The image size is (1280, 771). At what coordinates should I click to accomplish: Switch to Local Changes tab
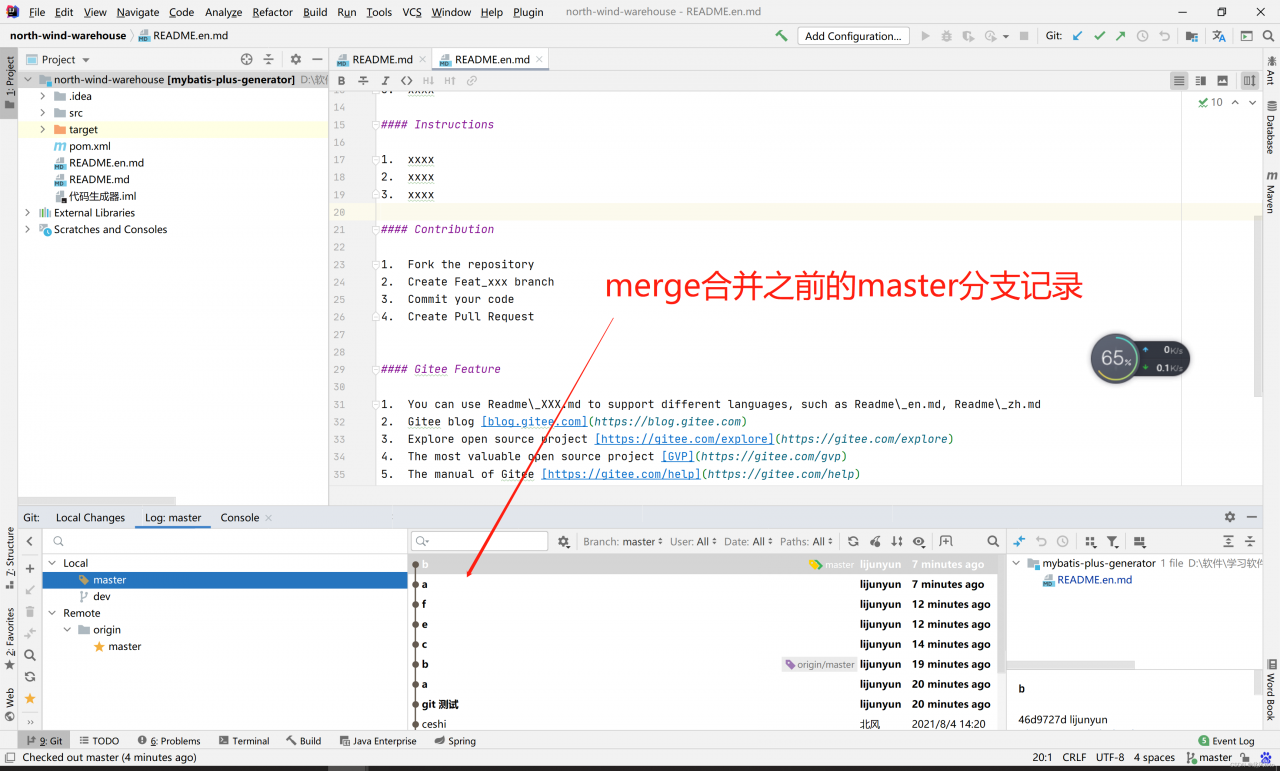tap(90, 517)
